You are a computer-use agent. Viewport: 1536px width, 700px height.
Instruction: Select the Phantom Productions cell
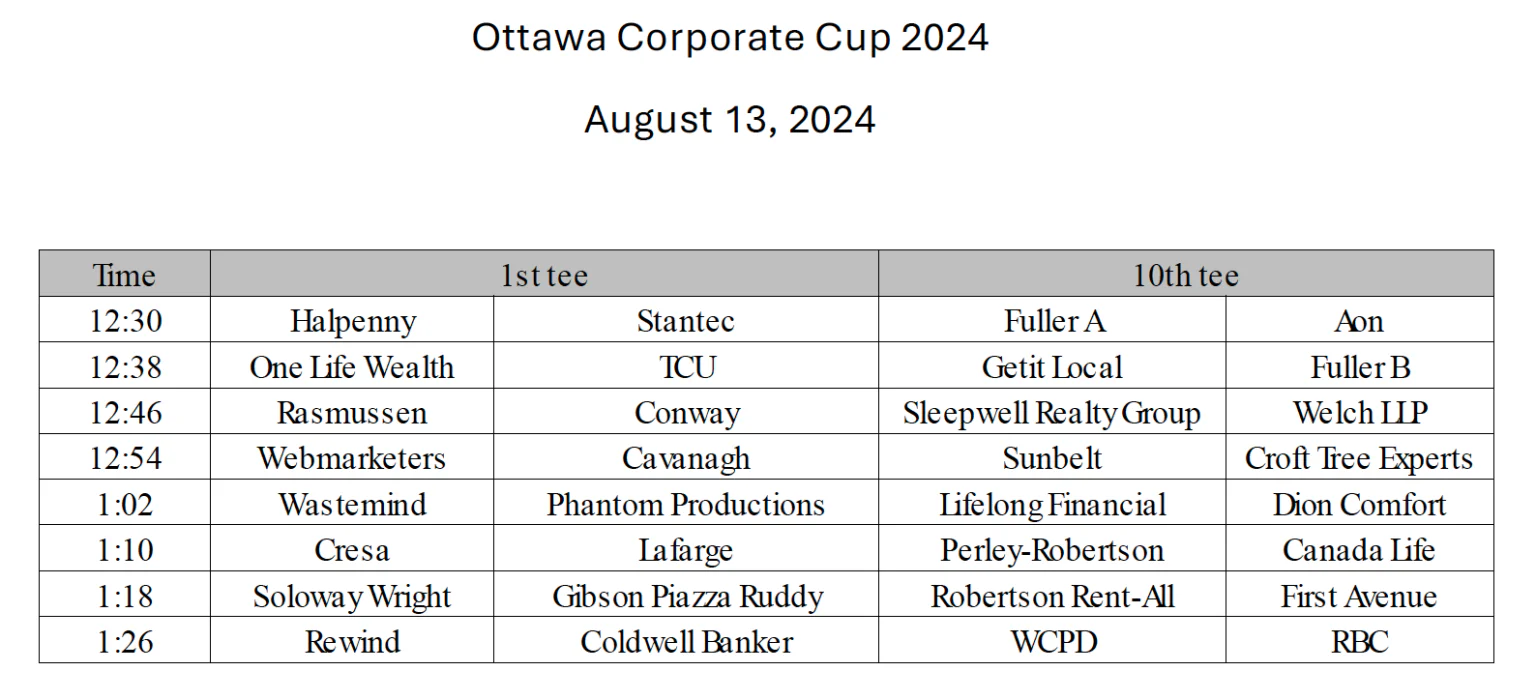pyautogui.click(x=685, y=505)
